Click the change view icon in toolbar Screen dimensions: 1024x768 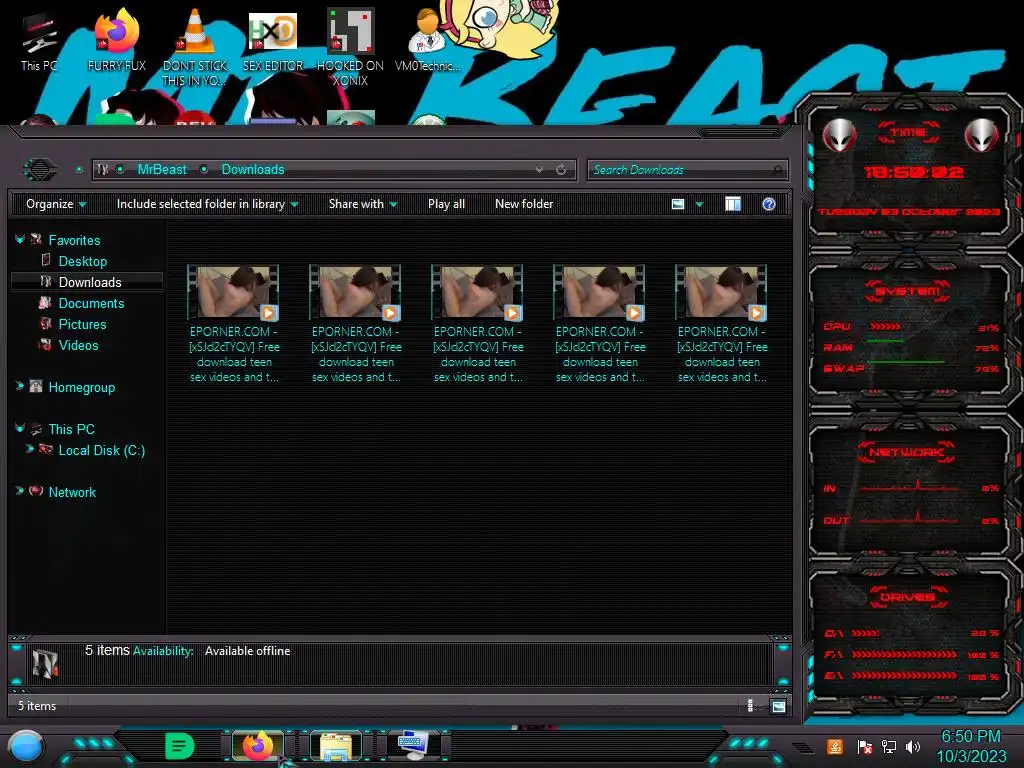678,204
